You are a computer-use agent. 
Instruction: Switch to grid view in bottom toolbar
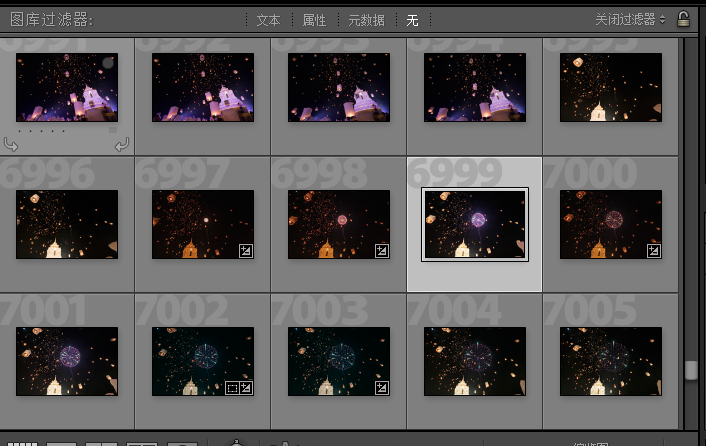[22, 442]
